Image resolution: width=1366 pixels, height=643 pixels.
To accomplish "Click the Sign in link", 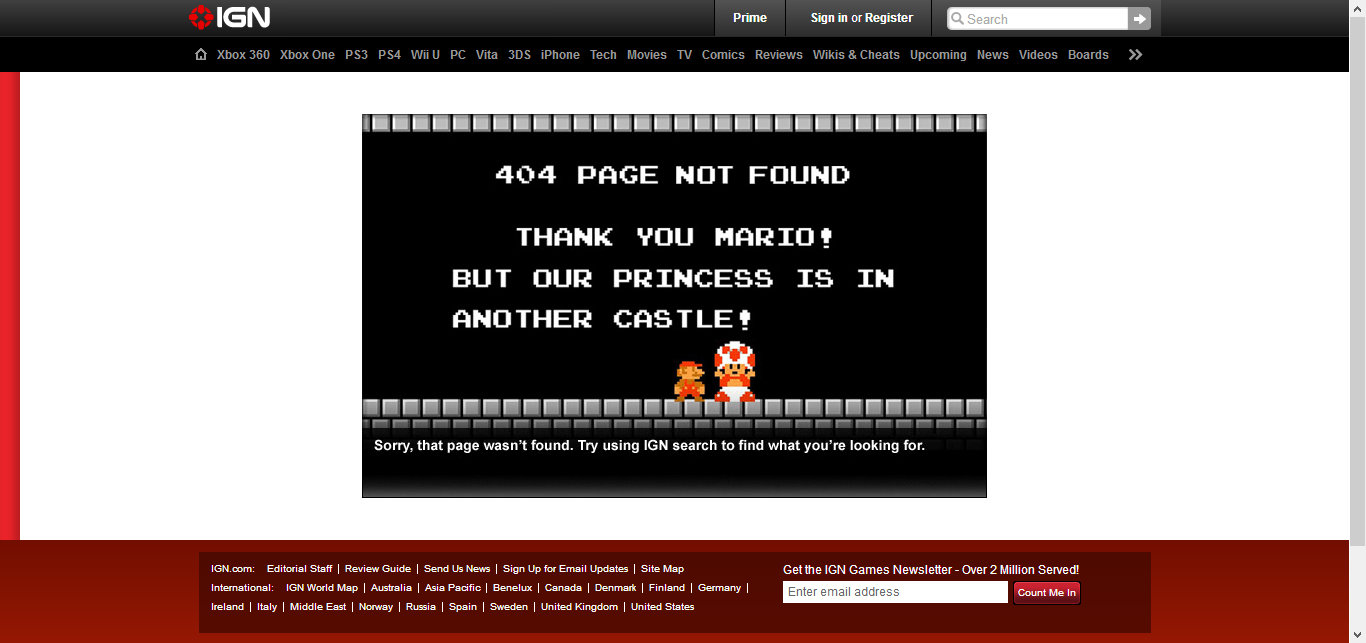I will coord(829,18).
